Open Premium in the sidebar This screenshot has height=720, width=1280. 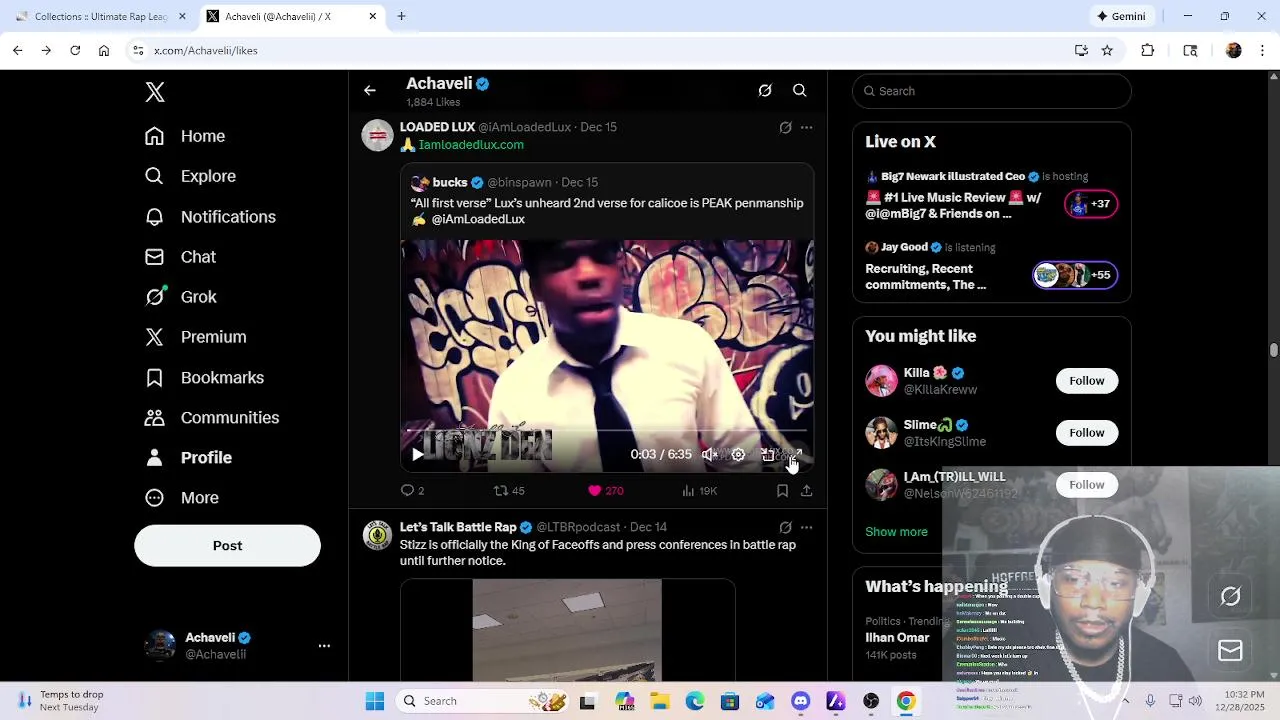pyautogui.click(x=195, y=337)
